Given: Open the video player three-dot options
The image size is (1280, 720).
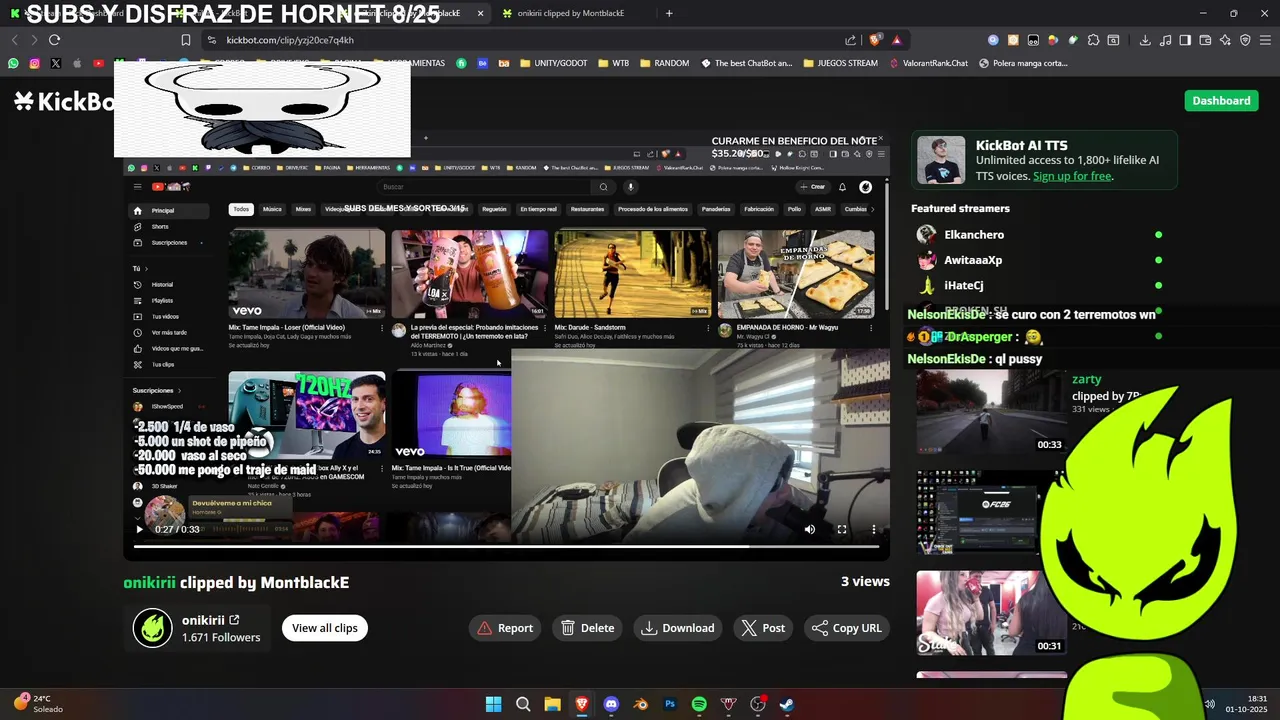Looking at the screenshot, I should [874, 529].
